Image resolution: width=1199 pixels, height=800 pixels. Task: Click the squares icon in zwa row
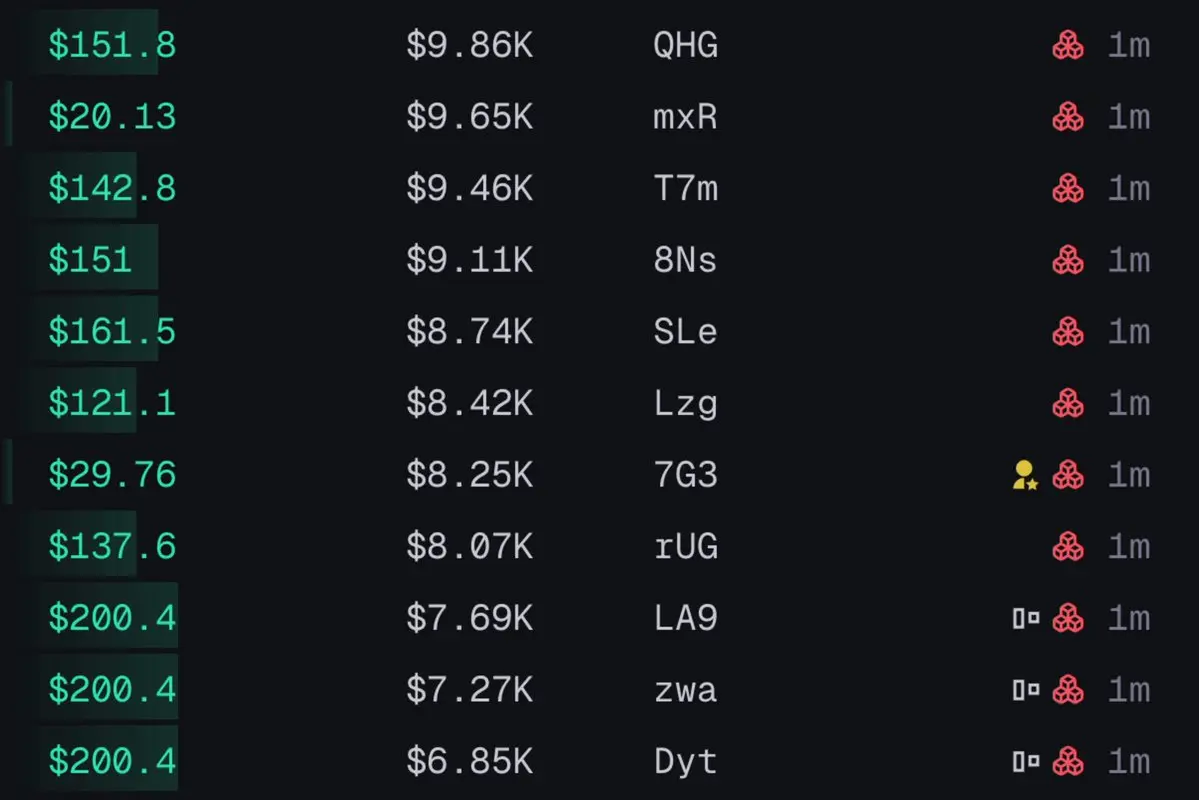(1025, 690)
